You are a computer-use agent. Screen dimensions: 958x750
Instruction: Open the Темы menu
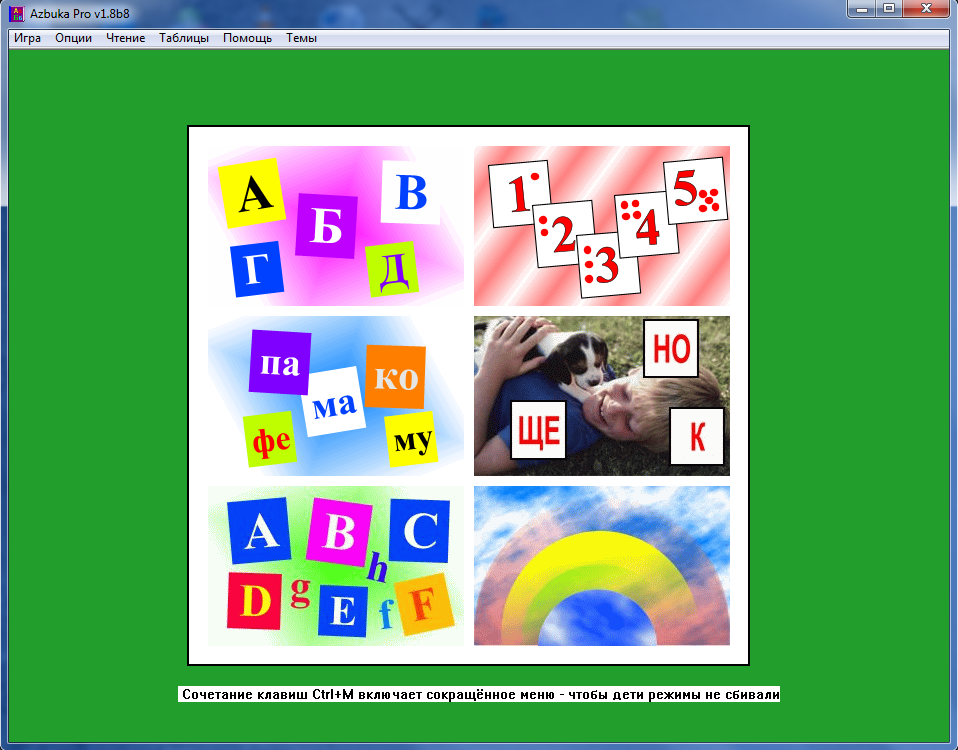[x=301, y=38]
